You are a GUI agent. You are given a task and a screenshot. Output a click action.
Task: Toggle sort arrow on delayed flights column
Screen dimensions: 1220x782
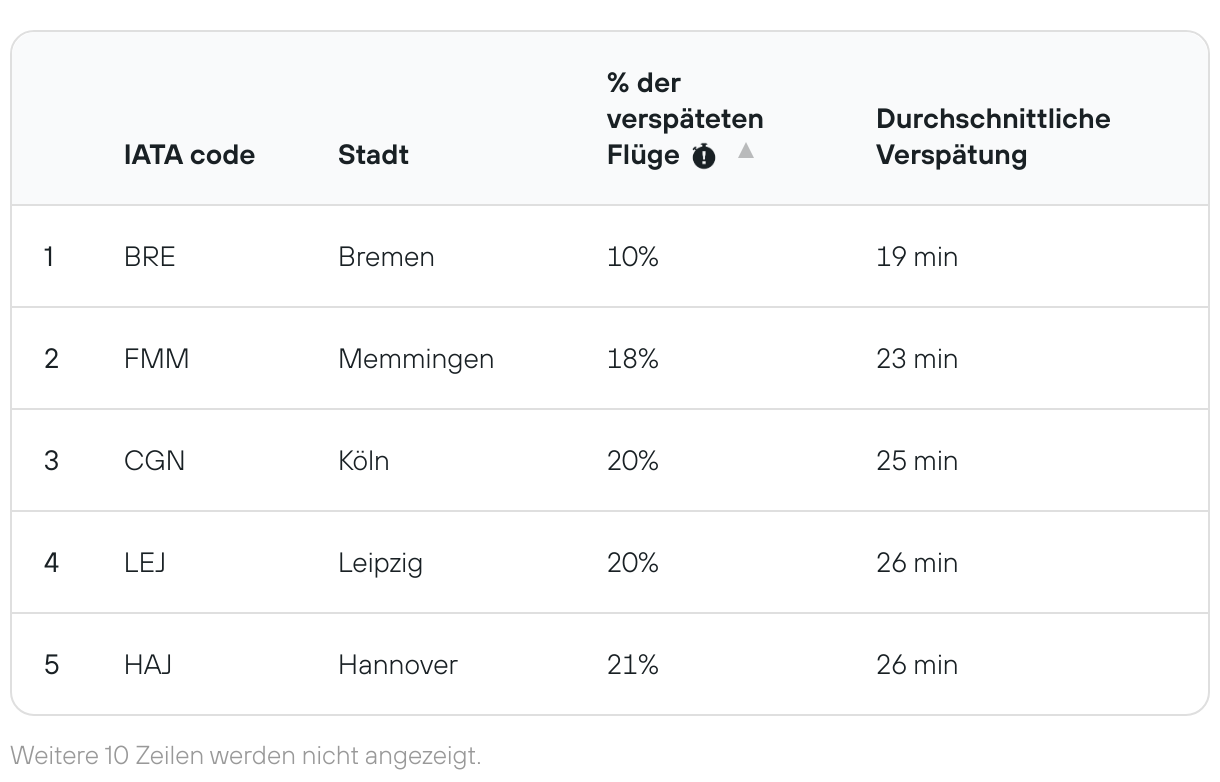[746, 151]
